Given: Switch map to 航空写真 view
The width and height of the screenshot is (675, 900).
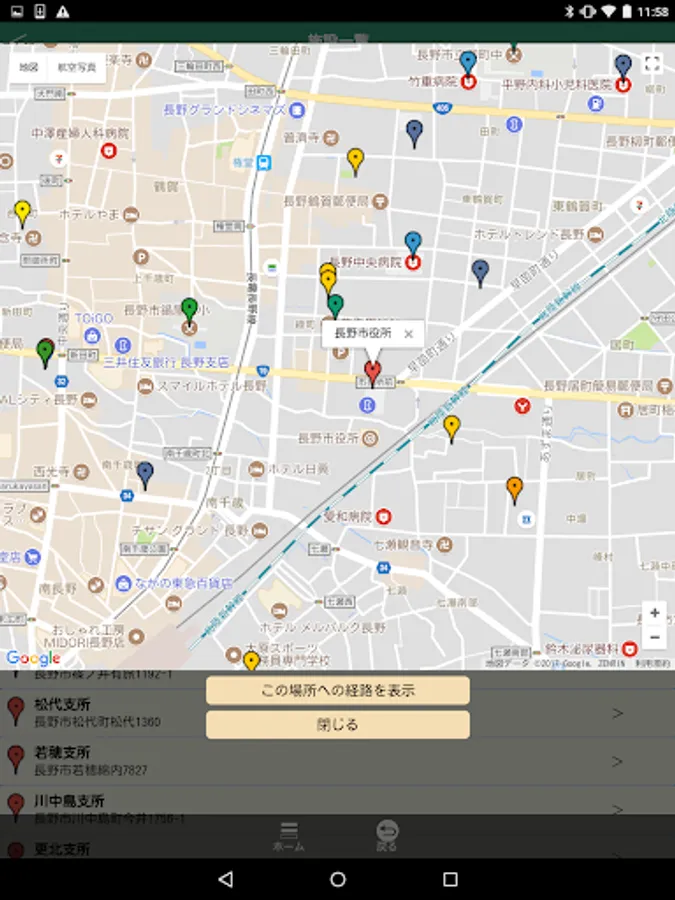Looking at the screenshot, I should [x=77, y=68].
